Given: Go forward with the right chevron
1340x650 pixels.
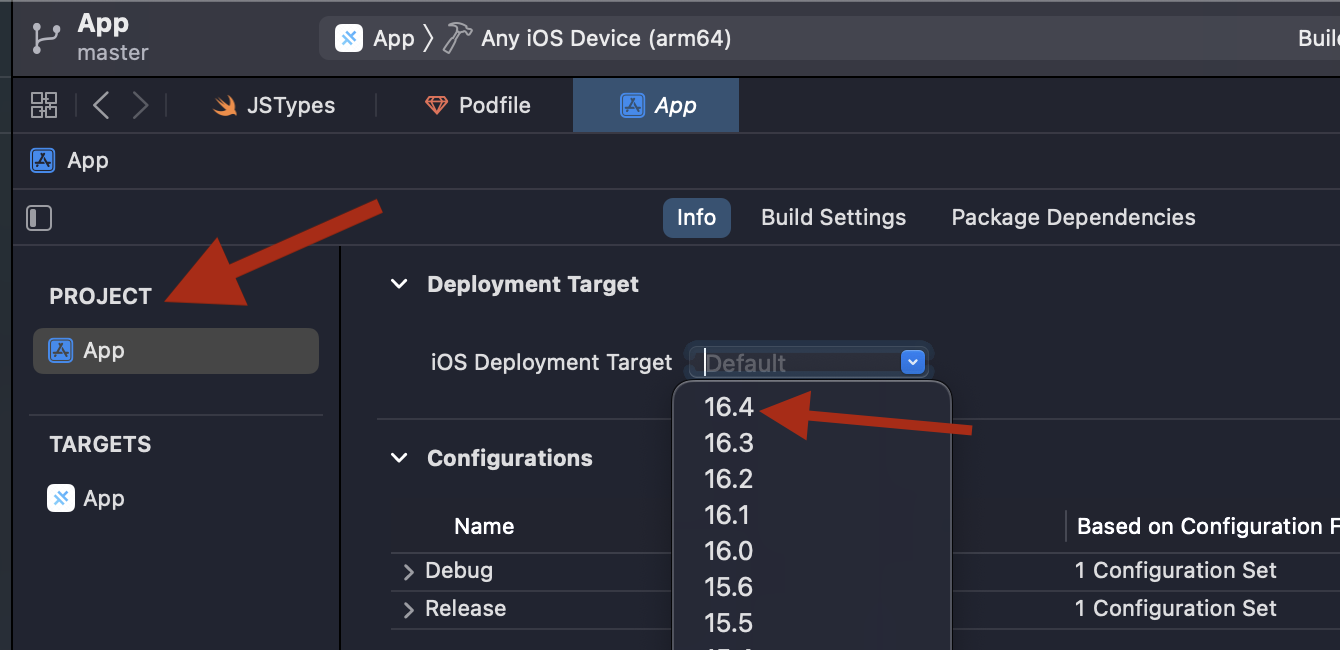Looking at the screenshot, I should tap(141, 105).
